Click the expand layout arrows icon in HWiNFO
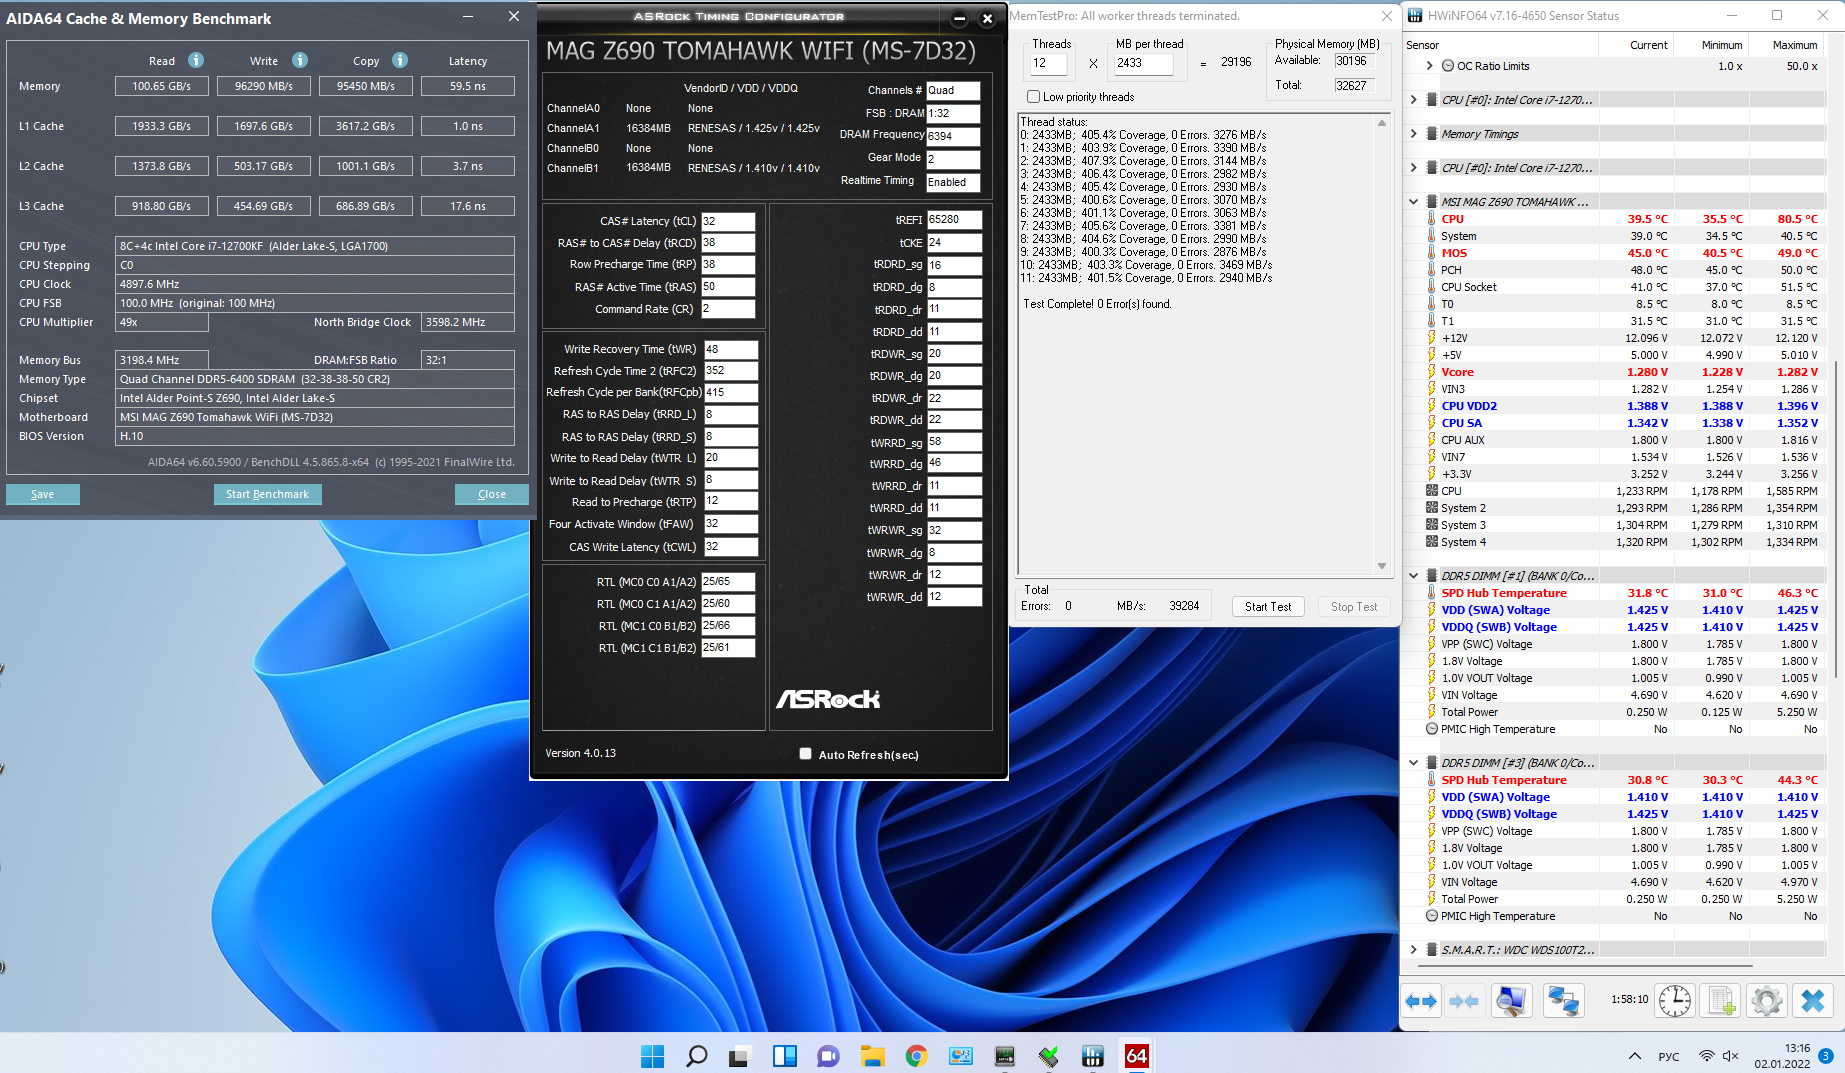1845x1073 pixels. tap(1421, 1000)
